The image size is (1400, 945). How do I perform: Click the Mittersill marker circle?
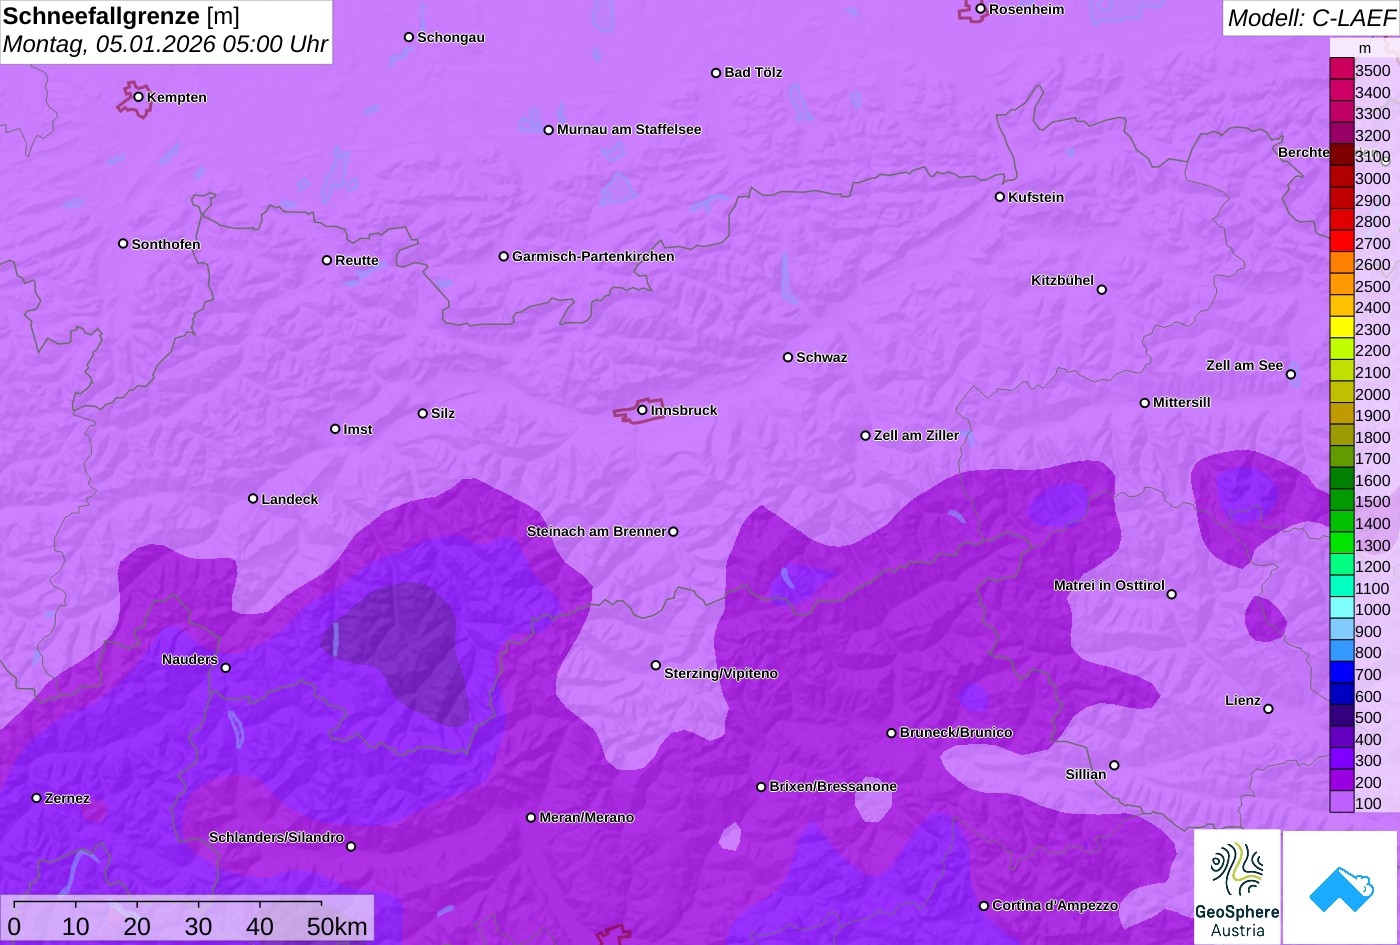[x=1144, y=403]
